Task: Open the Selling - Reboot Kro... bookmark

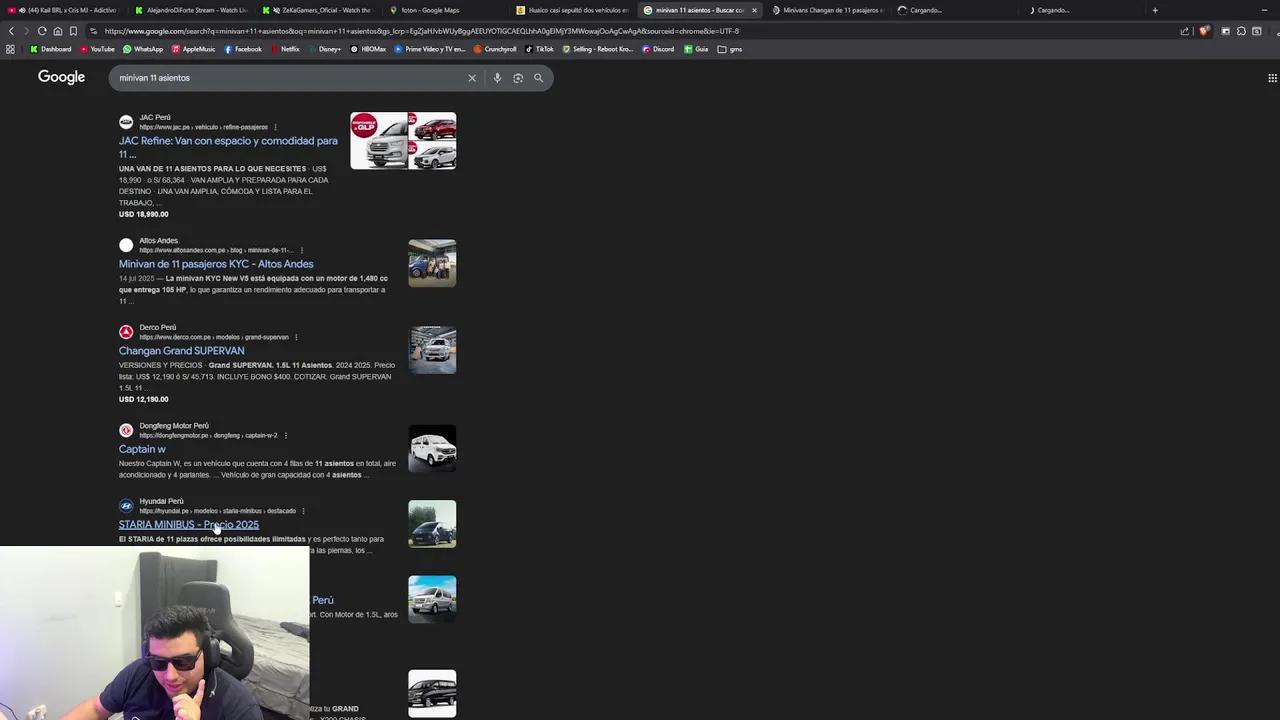Action: [x=598, y=49]
